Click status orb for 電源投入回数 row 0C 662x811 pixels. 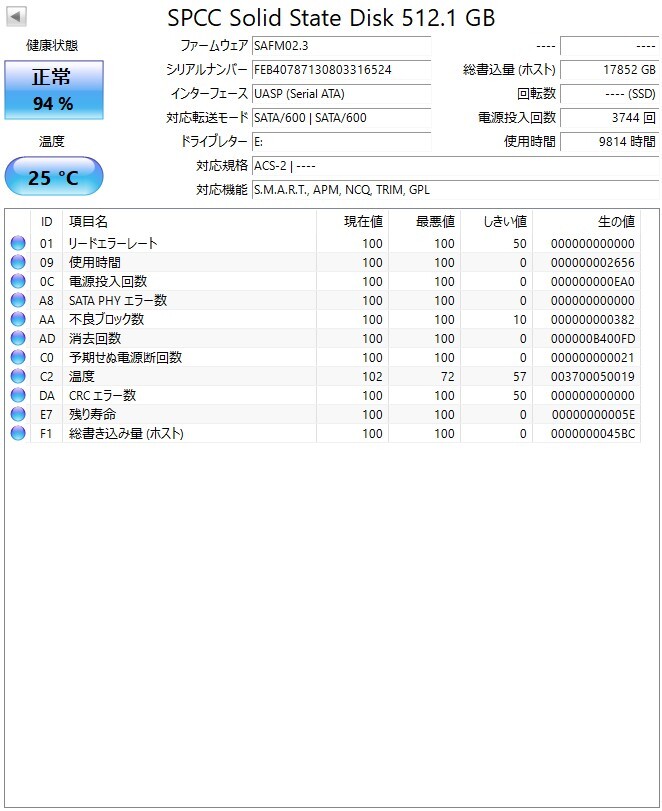pos(18,281)
